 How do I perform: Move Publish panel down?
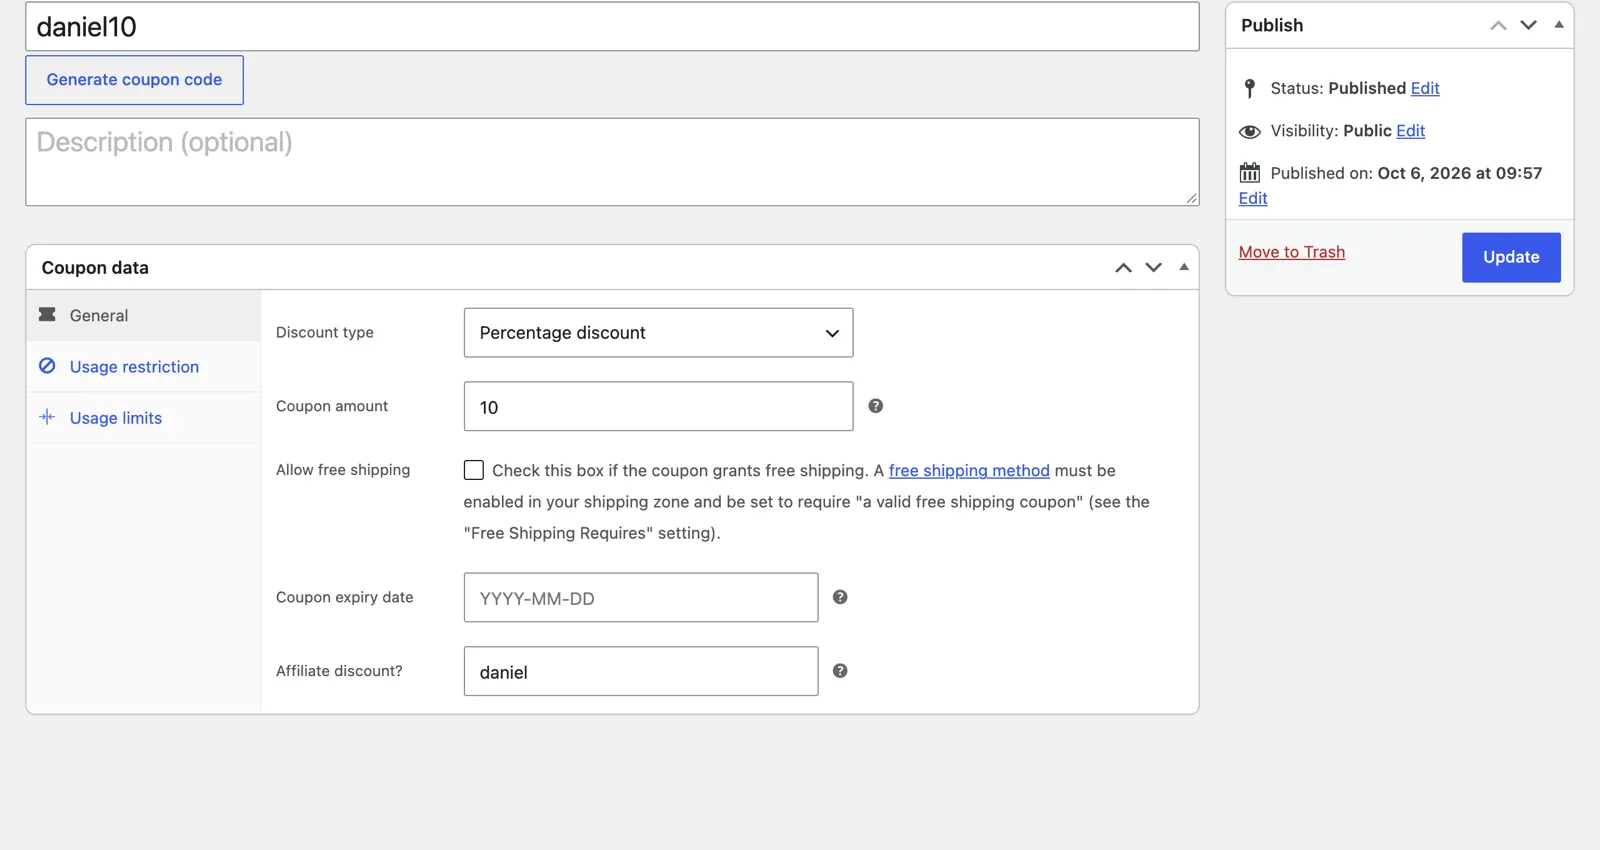1528,26
